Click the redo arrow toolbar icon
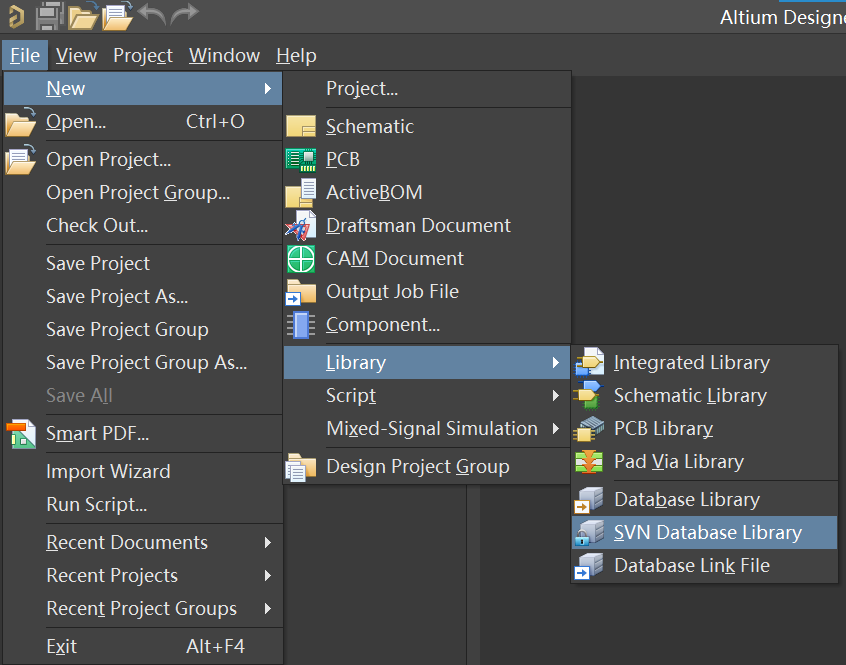This screenshot has width=846, height=665. (185, 14)
